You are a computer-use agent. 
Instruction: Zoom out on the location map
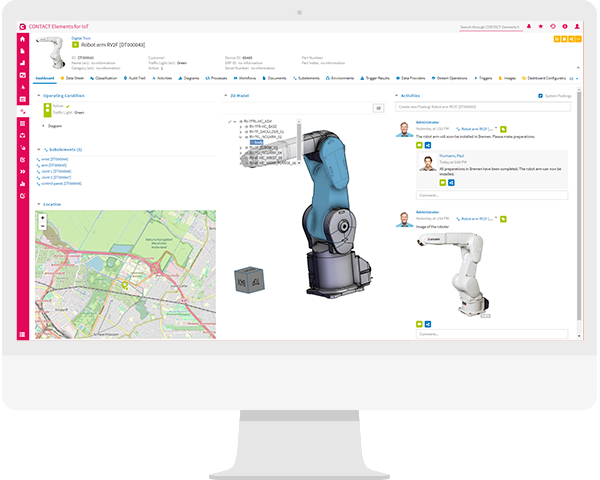42,226
